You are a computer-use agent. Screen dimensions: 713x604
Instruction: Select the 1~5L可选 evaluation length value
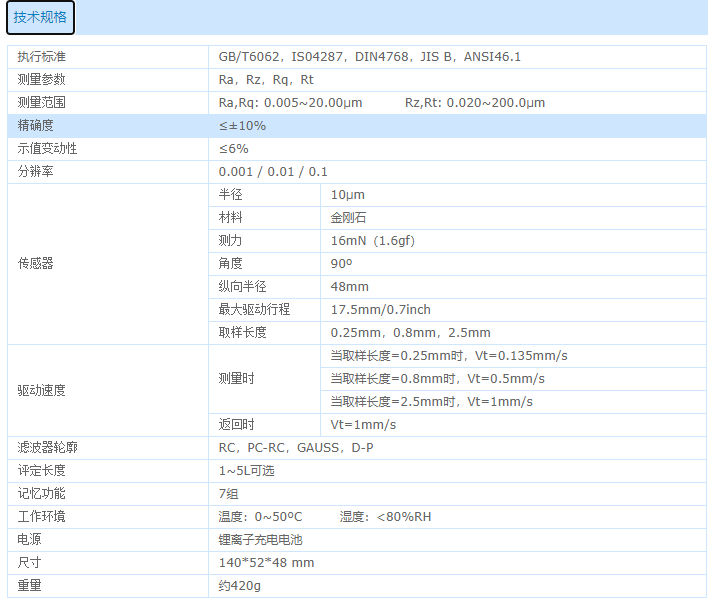tap(246, 471)
